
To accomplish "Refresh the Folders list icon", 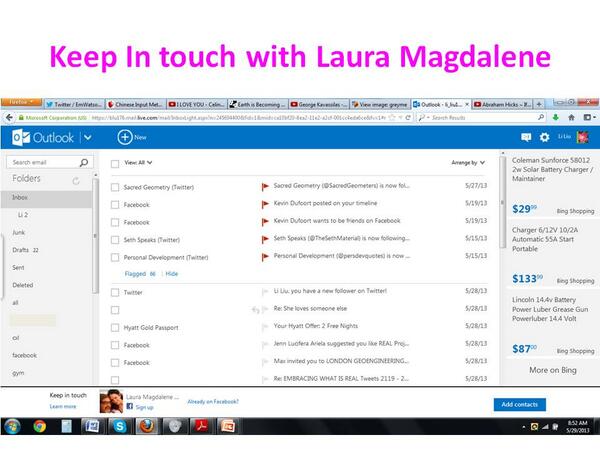I will tap(76, 181).
